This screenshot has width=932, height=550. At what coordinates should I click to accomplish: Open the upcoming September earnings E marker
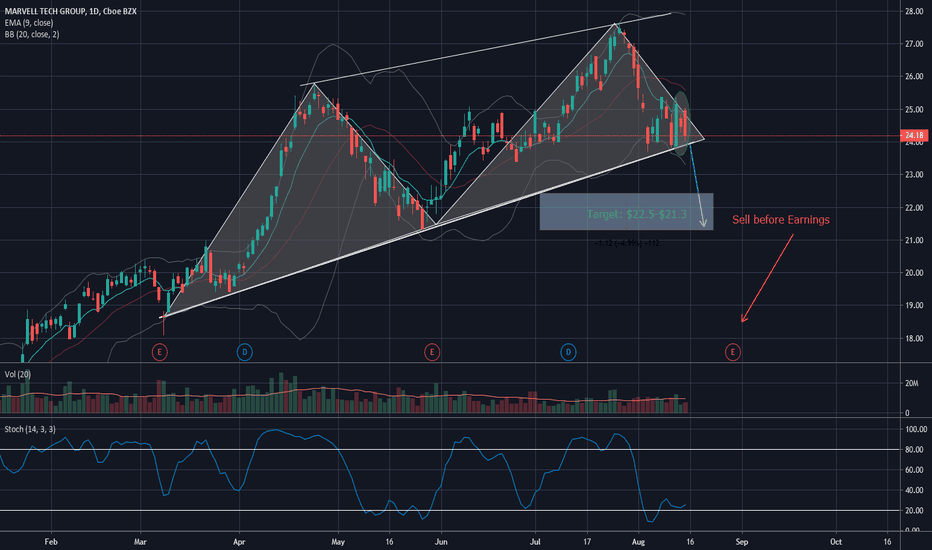pyautogui.click(x=733, y=352)
